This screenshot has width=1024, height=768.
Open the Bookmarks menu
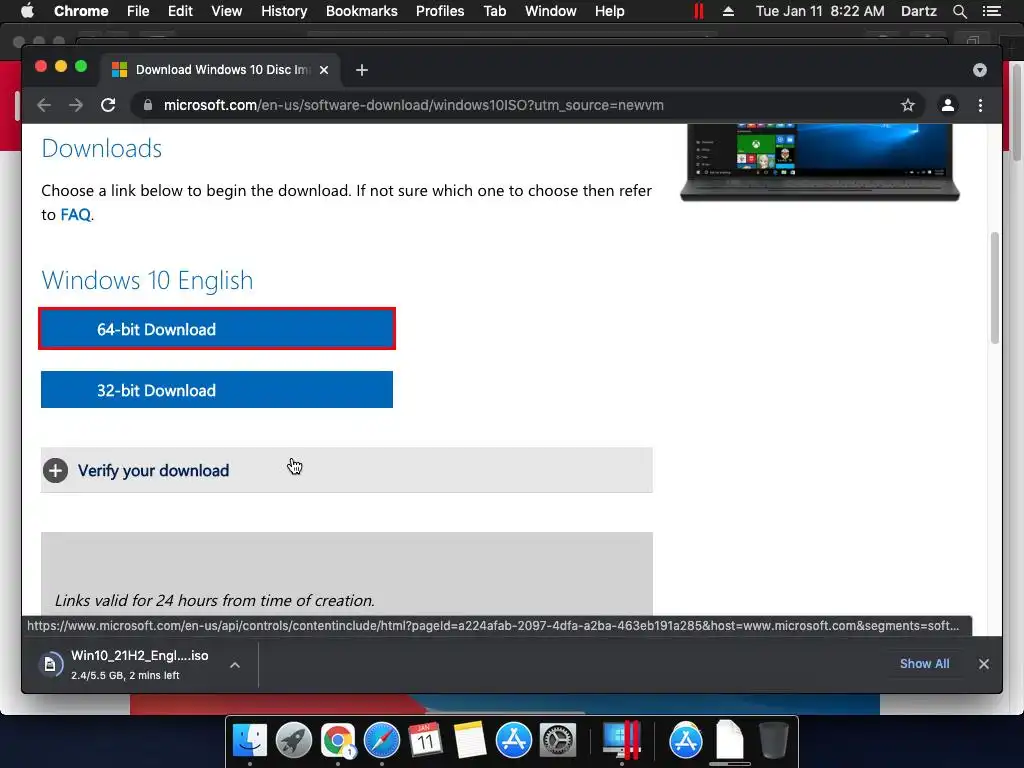point(361,11)
